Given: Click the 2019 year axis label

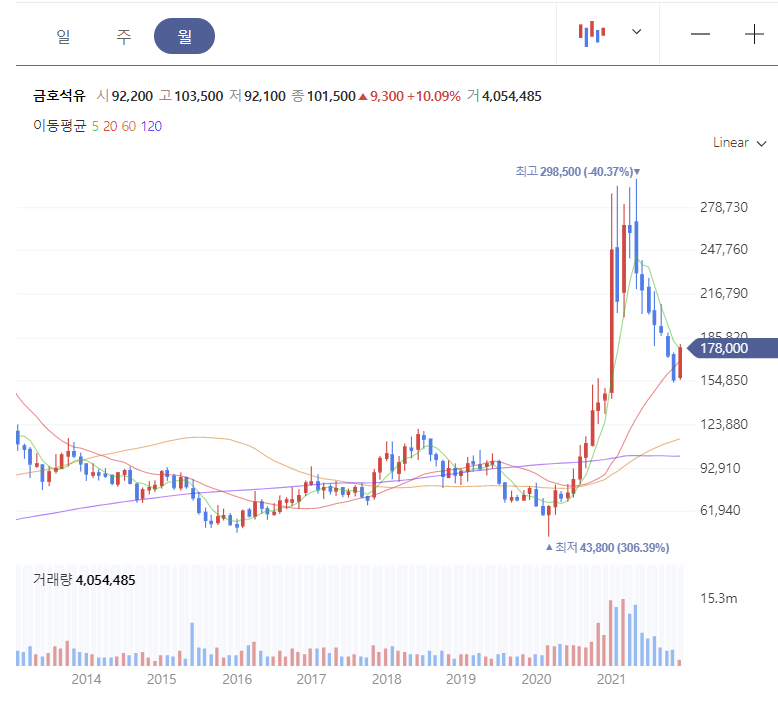Looking at the screenshot, I should [460, 679].
